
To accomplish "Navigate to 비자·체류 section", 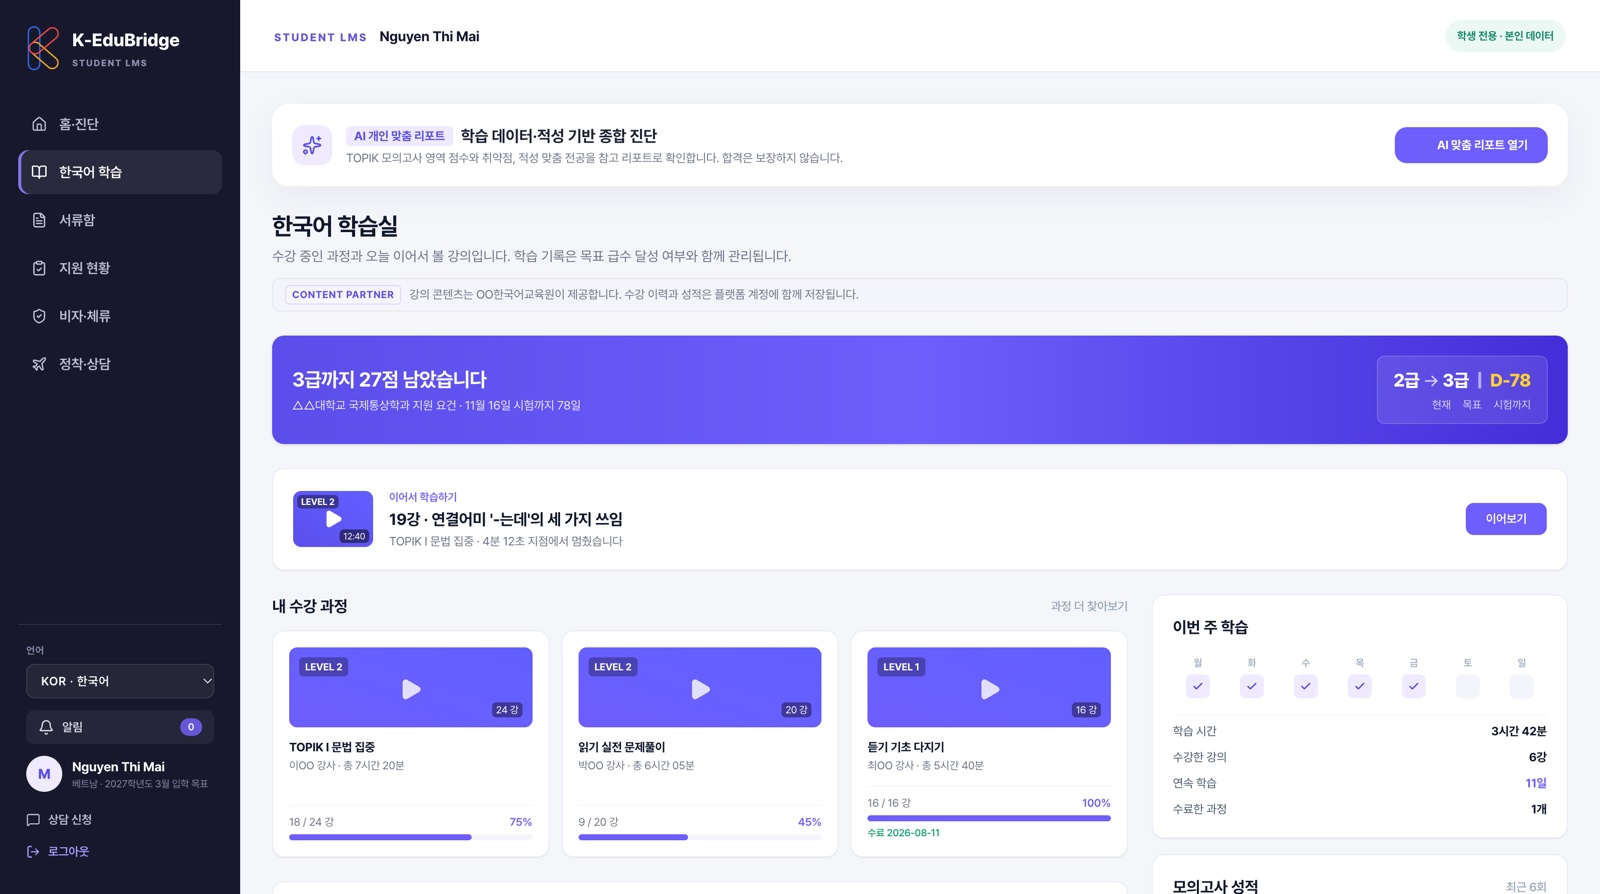I will point(120,316).
